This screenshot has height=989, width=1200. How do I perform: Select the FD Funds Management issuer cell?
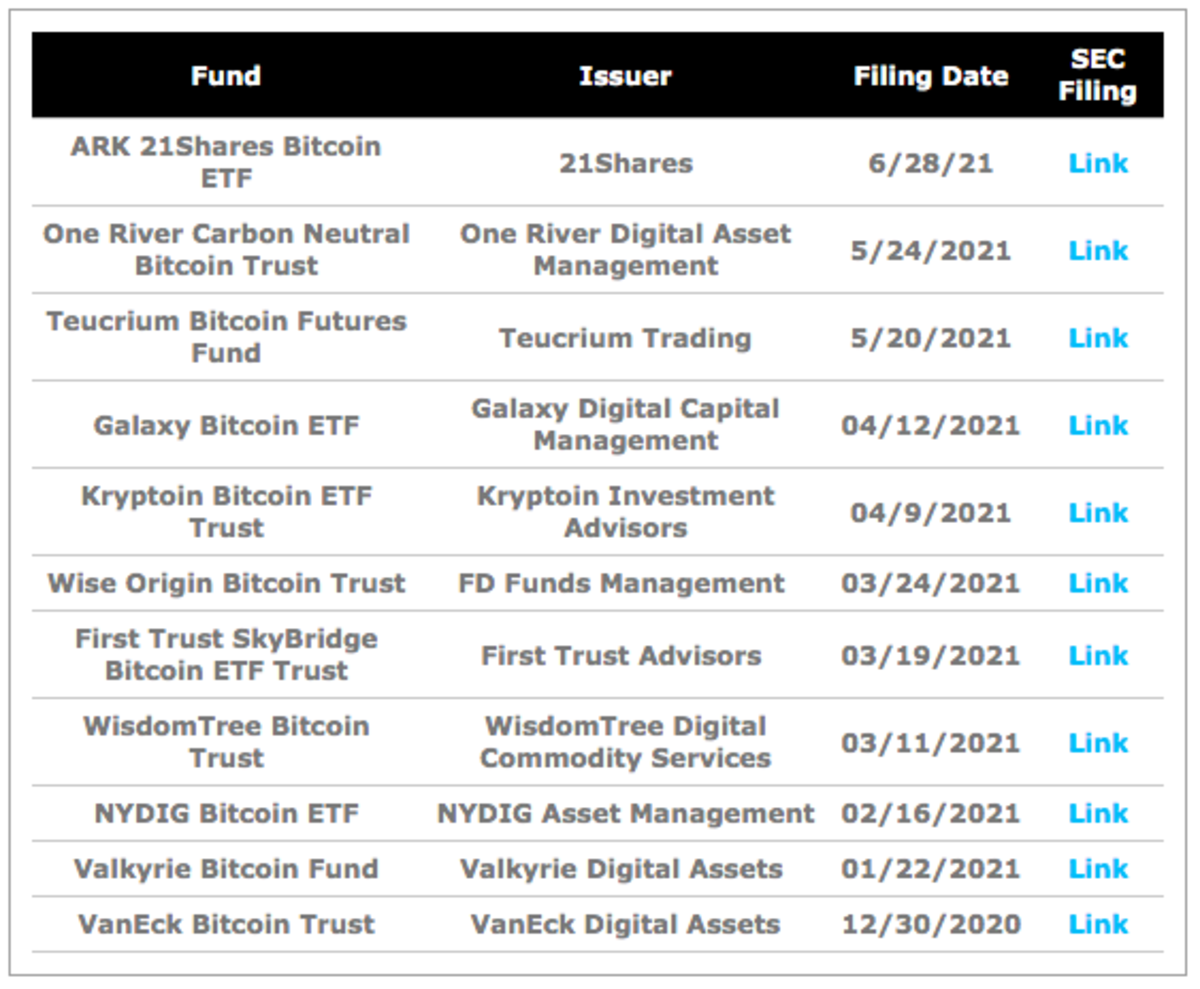622,583
